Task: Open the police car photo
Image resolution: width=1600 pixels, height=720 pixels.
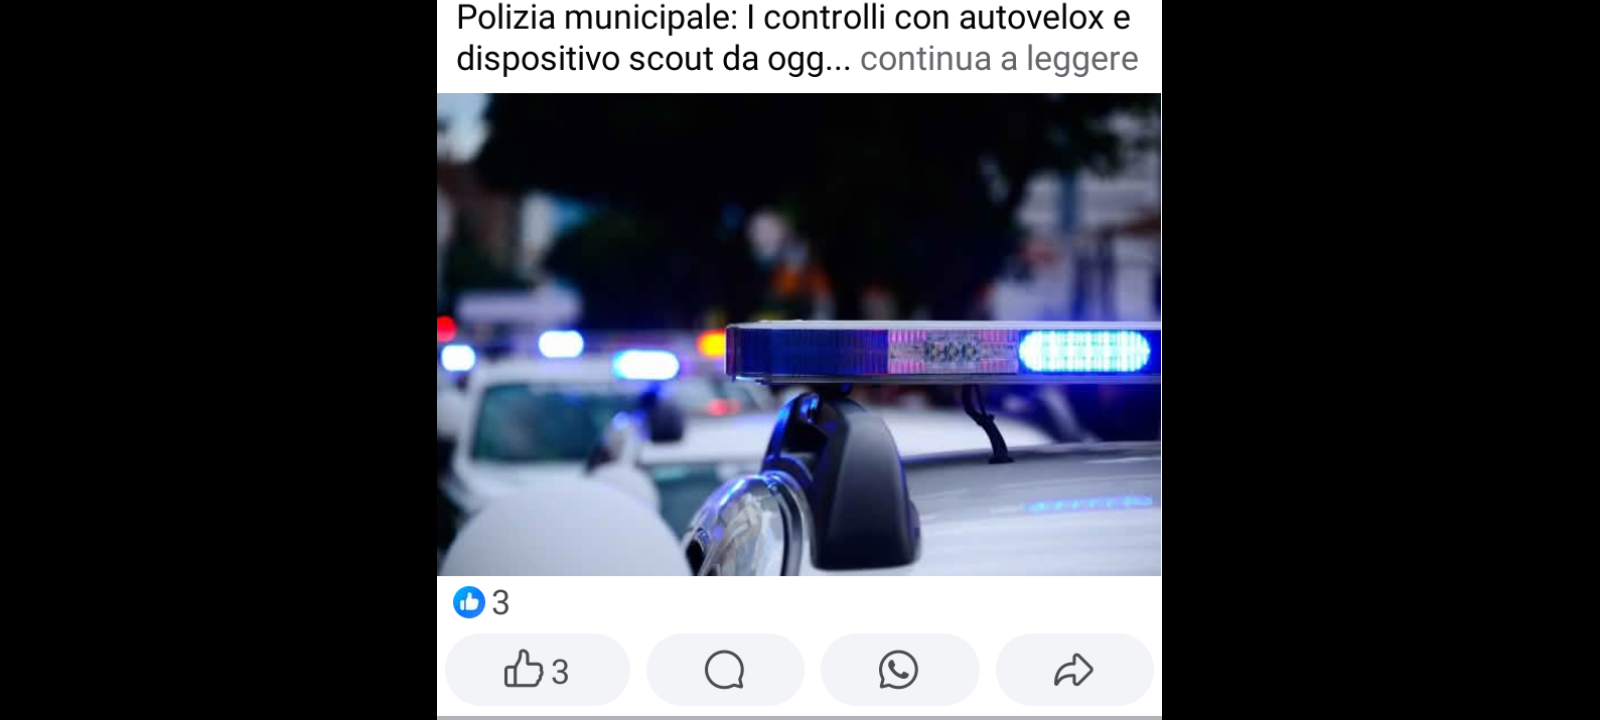Action: point(799,334)
